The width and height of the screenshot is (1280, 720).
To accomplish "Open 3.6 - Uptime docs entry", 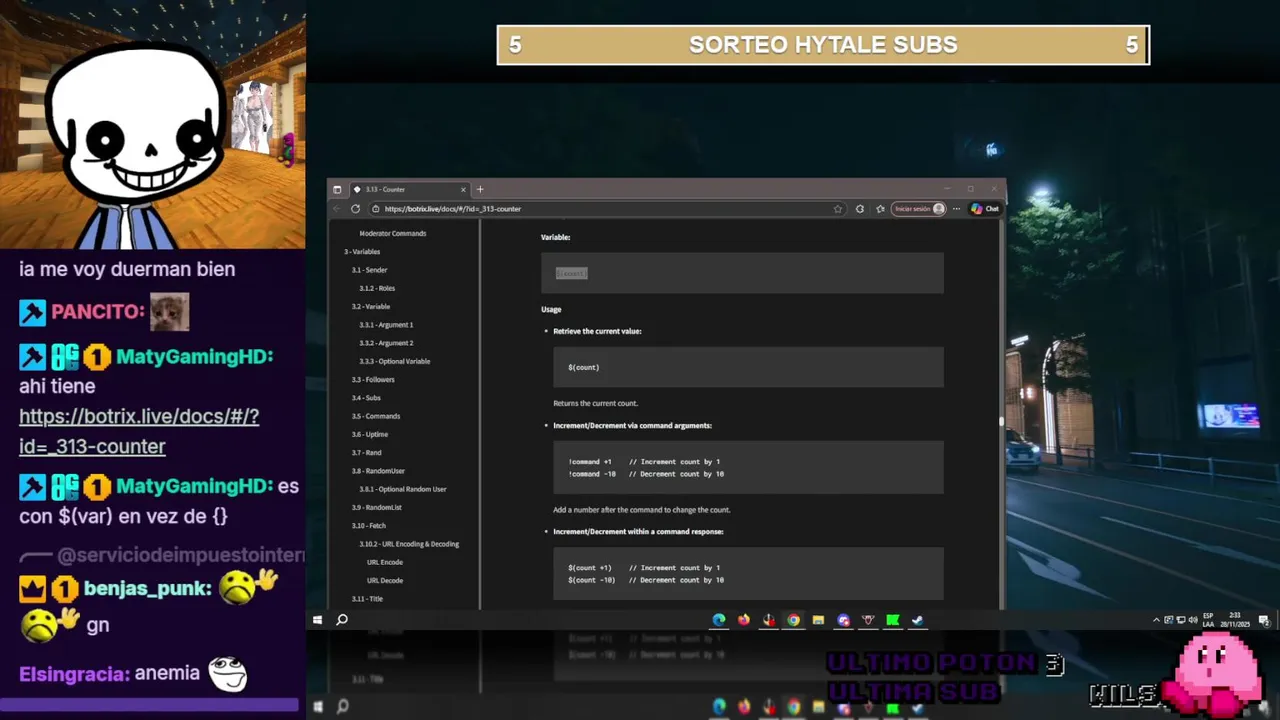I will point(370,434).
